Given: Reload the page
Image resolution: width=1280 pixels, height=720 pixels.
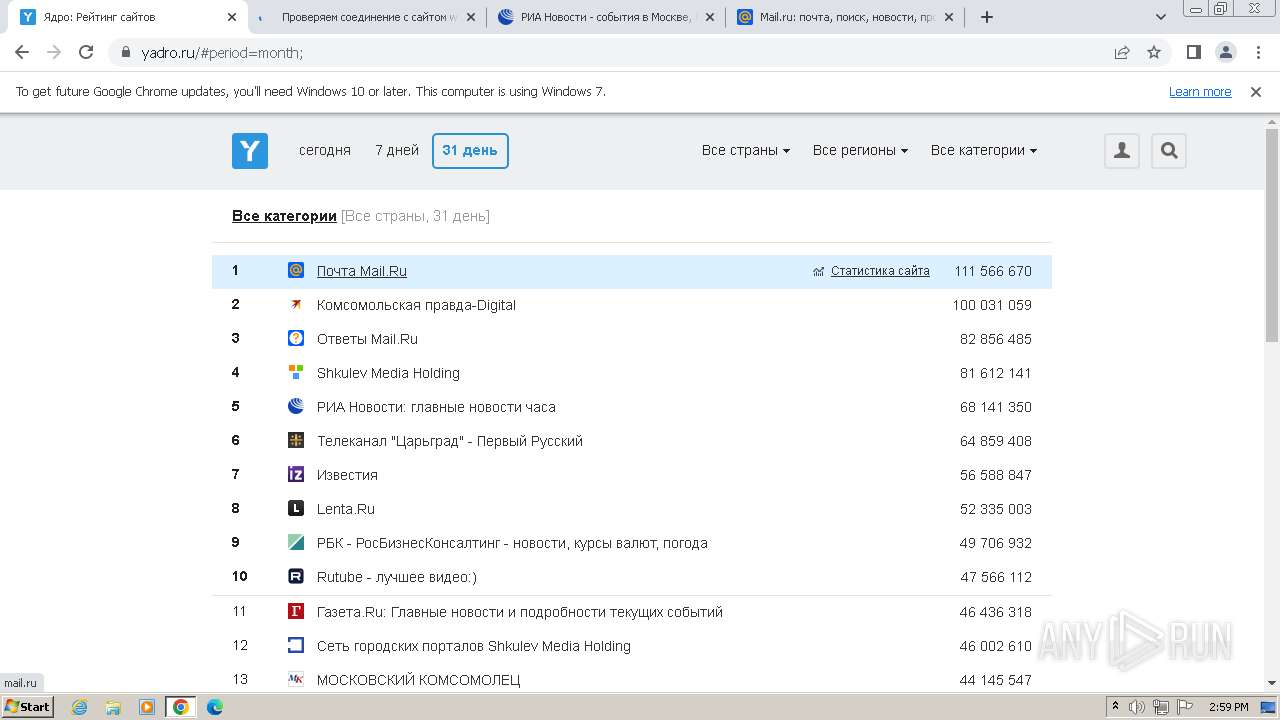Looking at the screenshot, I should pyautogui.click(x=86, y=52).
